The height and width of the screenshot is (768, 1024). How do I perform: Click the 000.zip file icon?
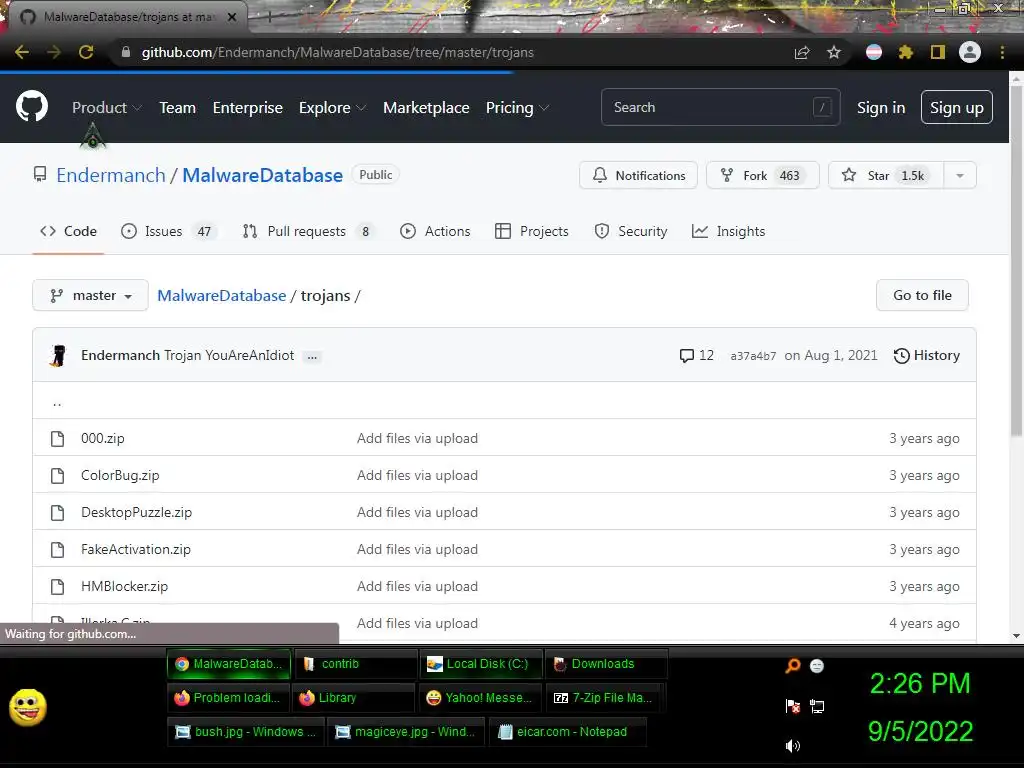tap(57, 438)
